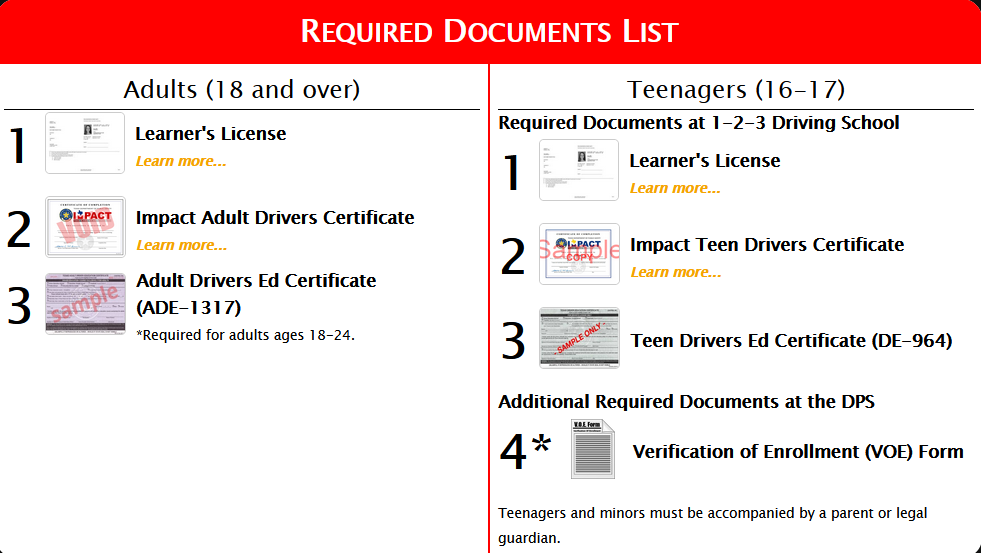Click the teen Learner's License title text
The image size is (981, 553).
point(705,160)
